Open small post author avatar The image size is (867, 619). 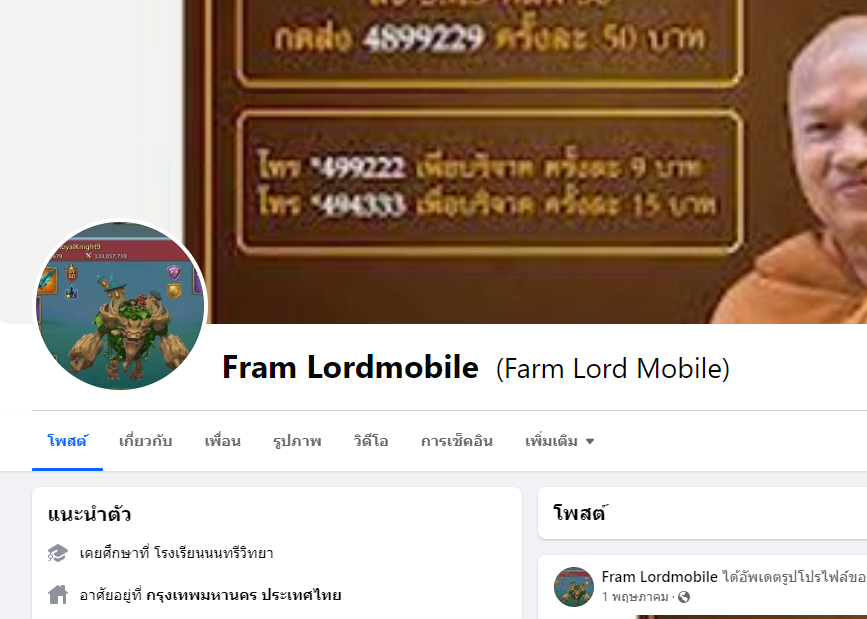tap(573, 587)
